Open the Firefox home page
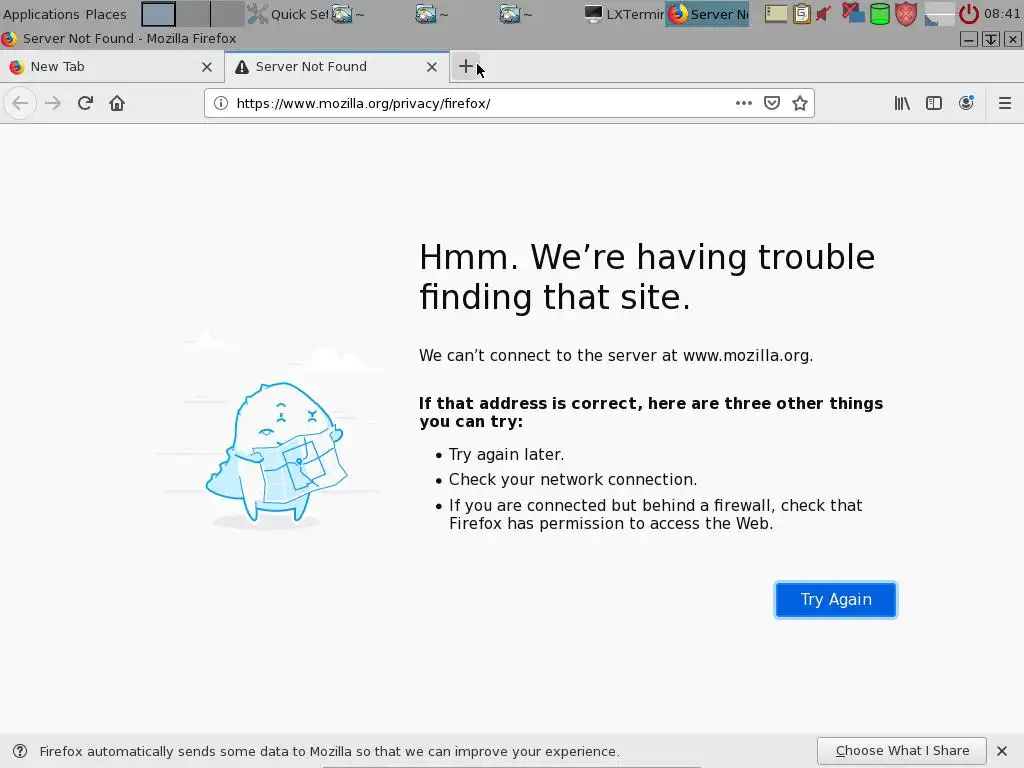Viewport: 1024px width, 768px height. (117, 103)
